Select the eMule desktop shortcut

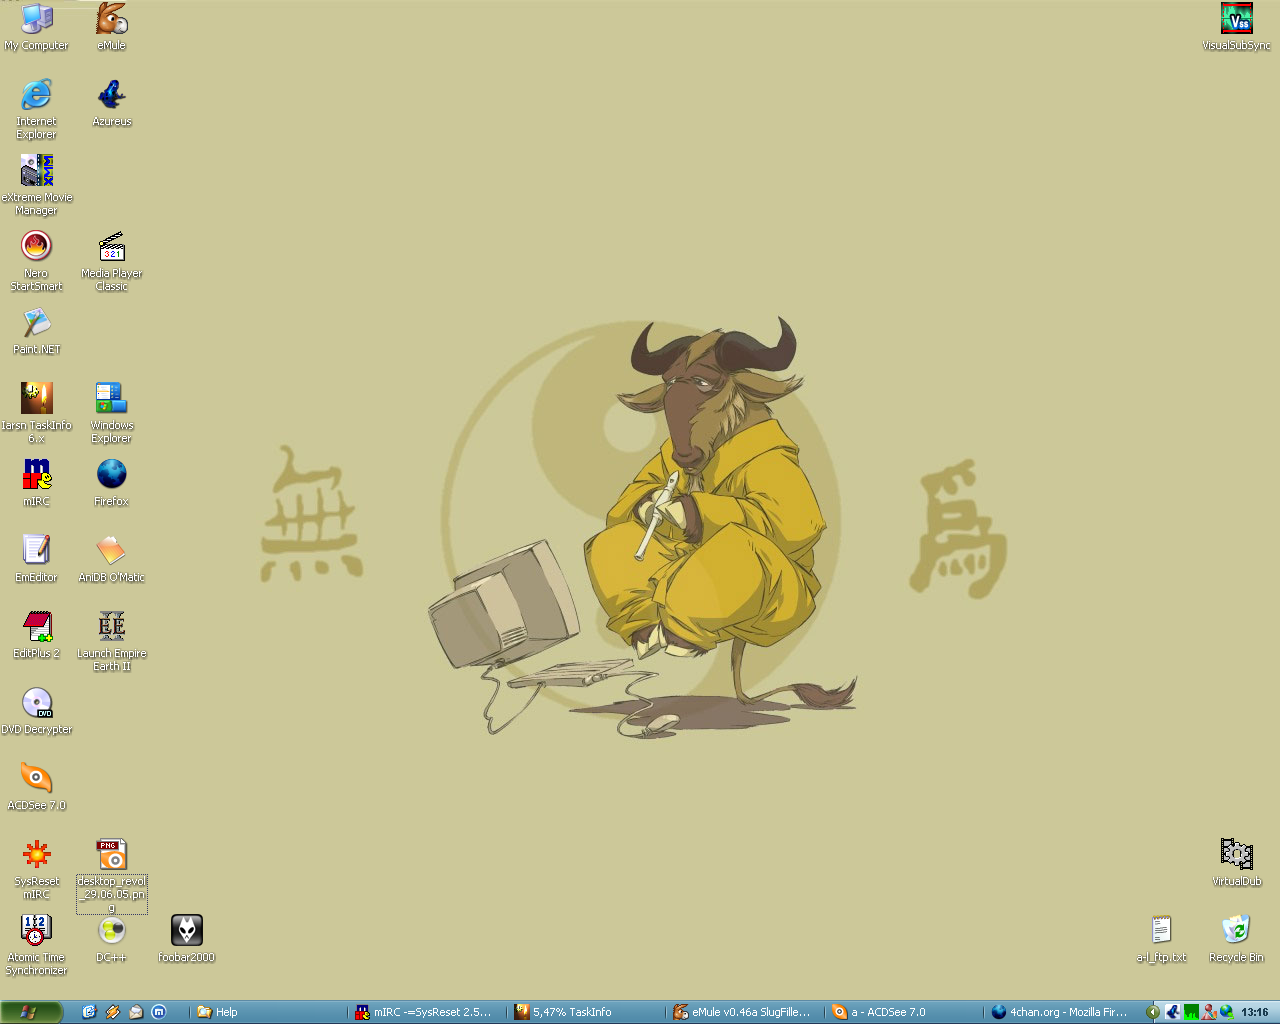[111, 27]
